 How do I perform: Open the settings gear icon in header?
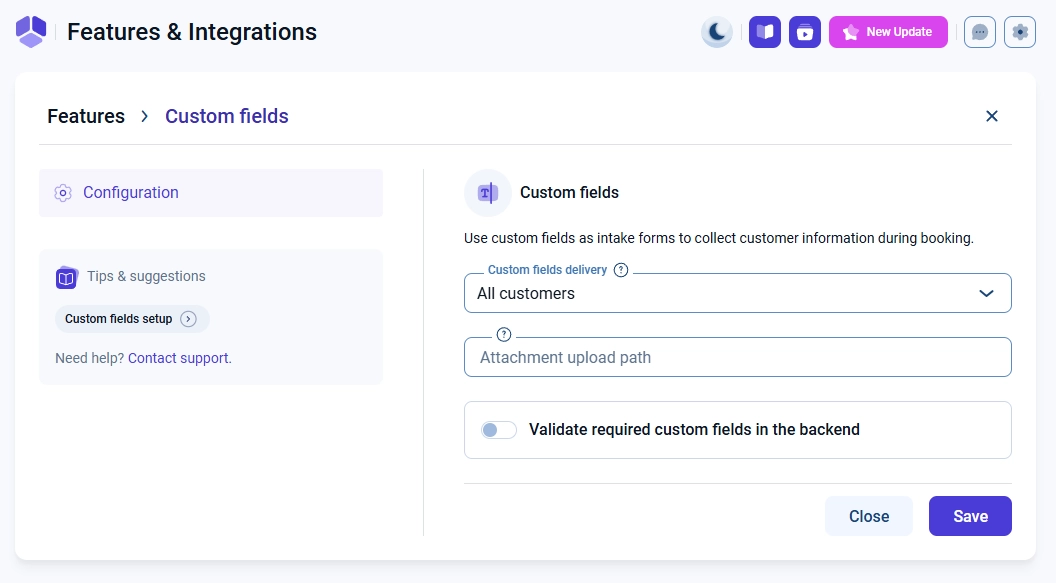point(1020,32)
